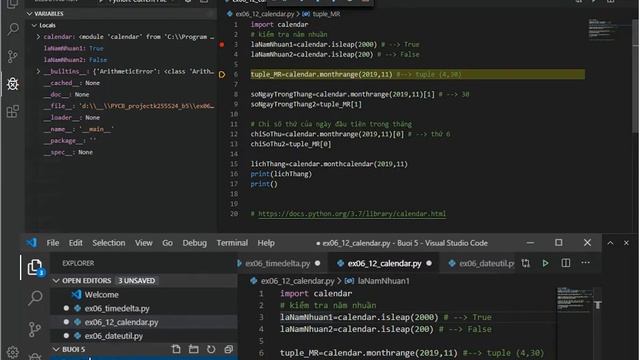Maximize the lower VS Code window

click(559, 243)
